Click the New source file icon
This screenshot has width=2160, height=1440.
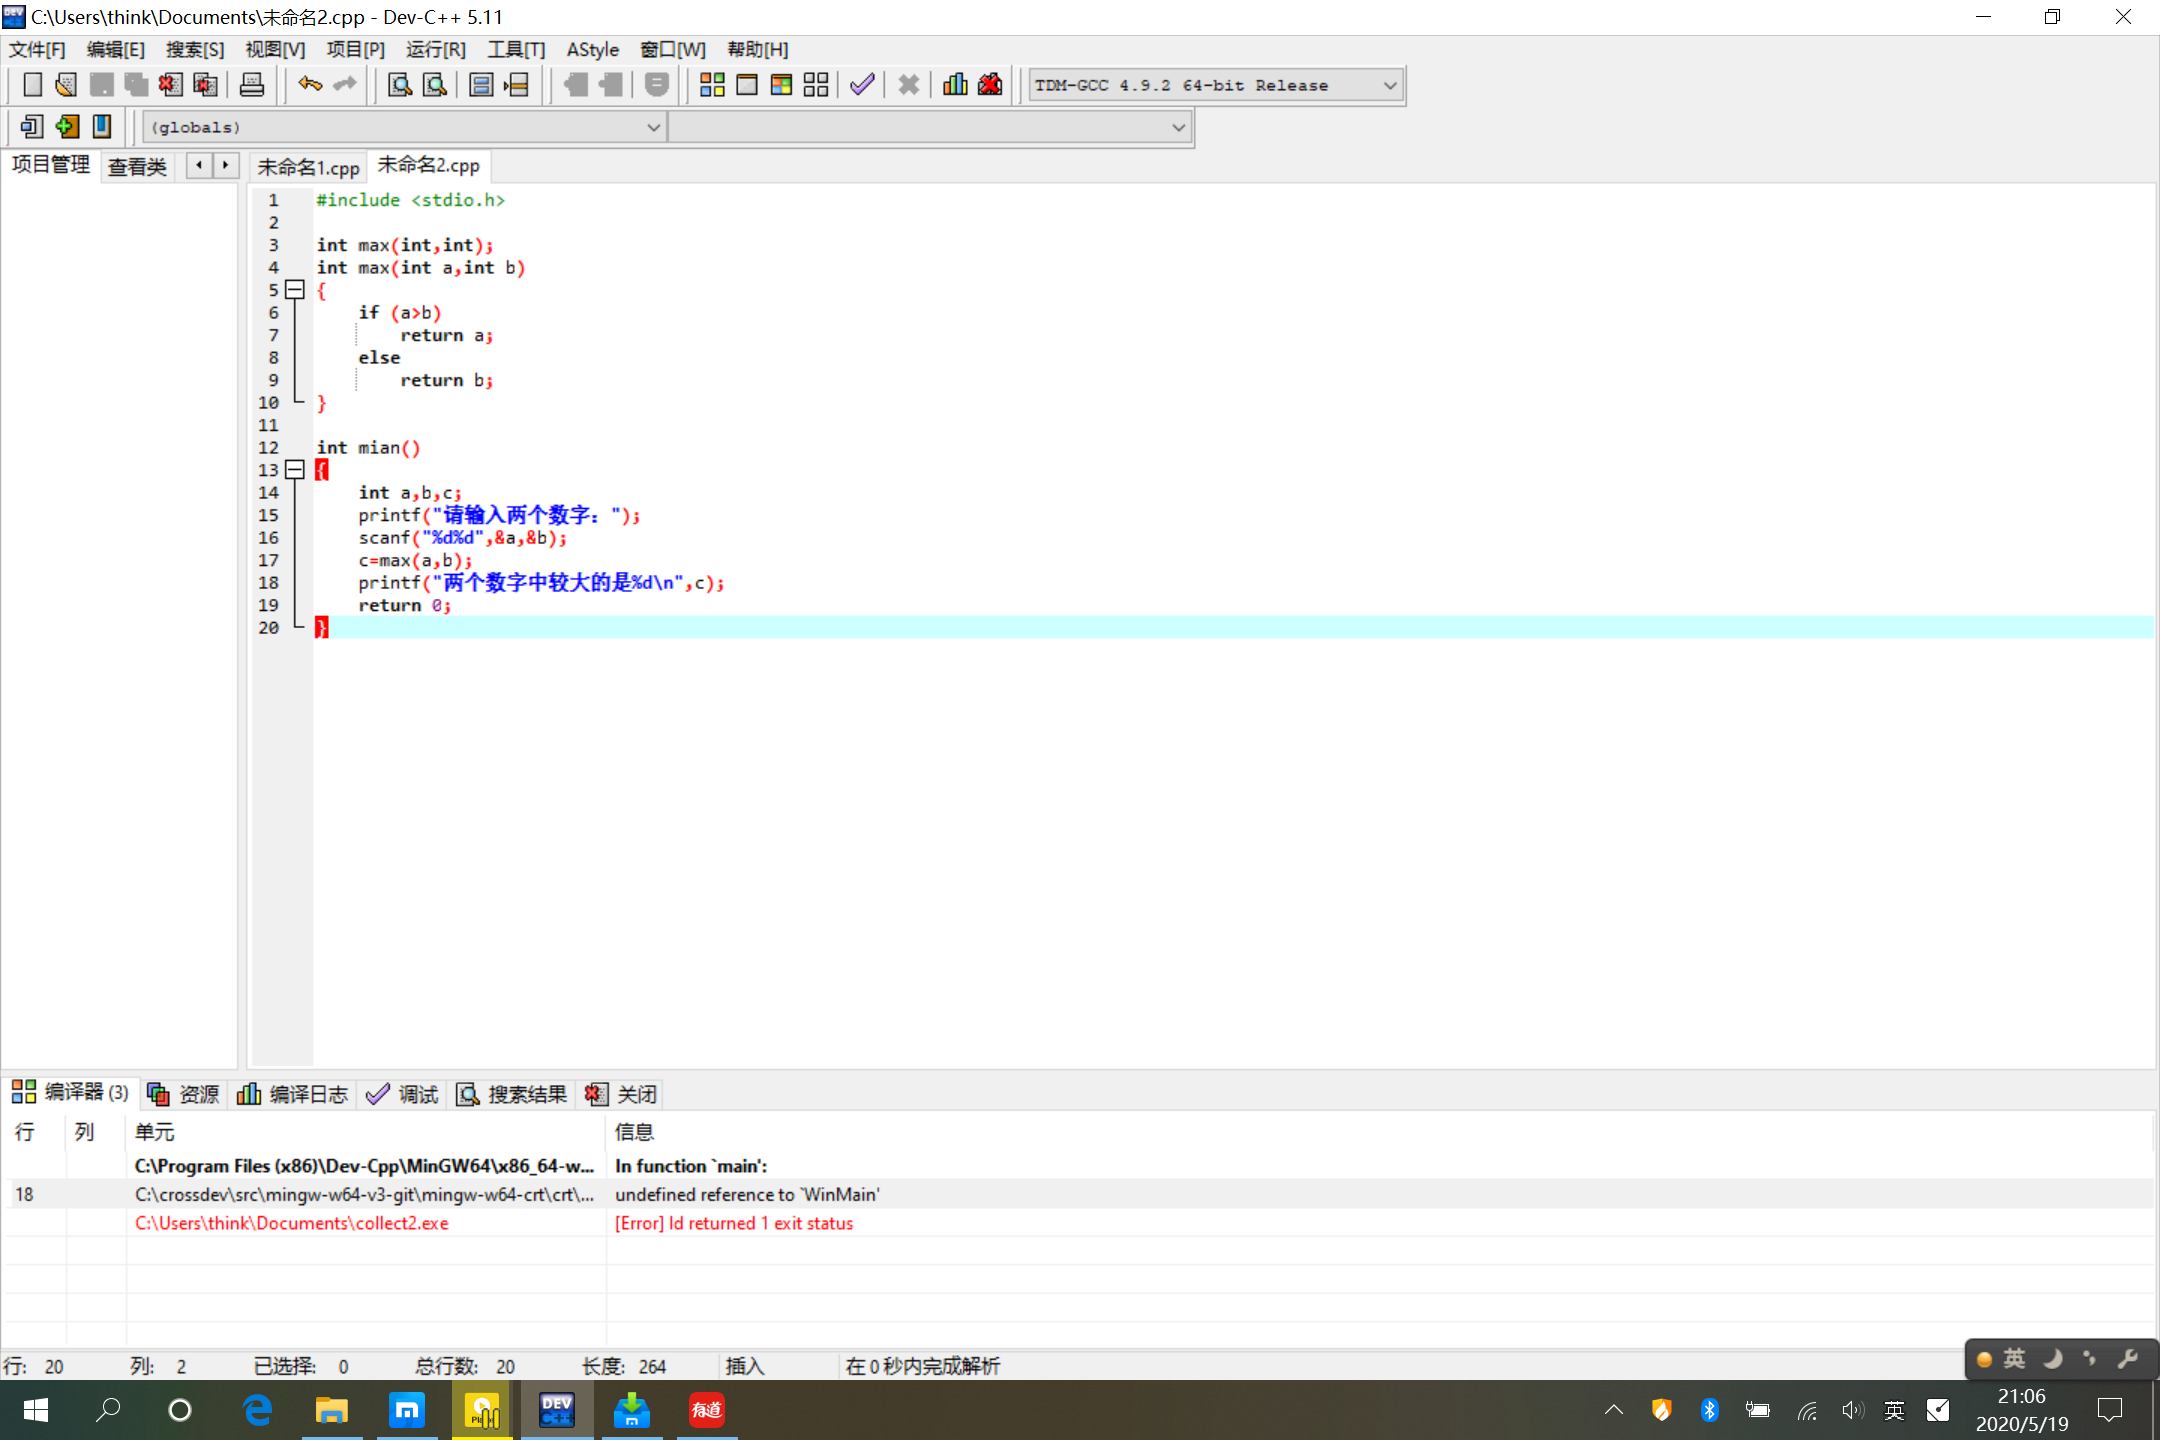click(x=32, y=85)
